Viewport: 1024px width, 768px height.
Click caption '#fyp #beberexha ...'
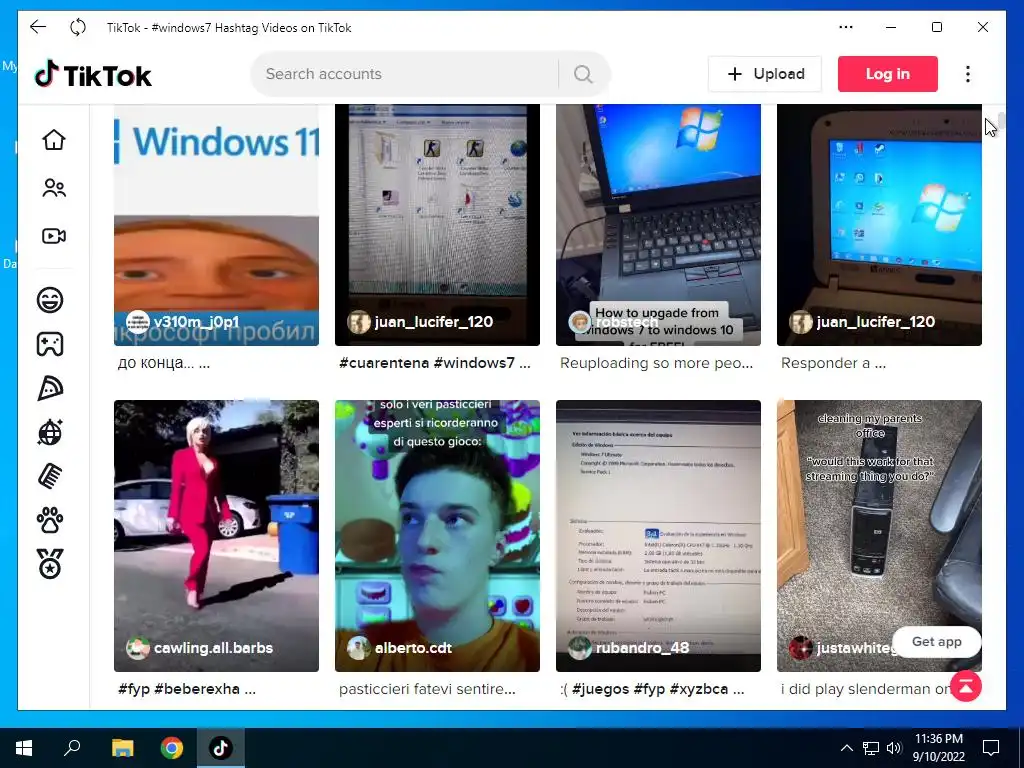tap(187, 689)
